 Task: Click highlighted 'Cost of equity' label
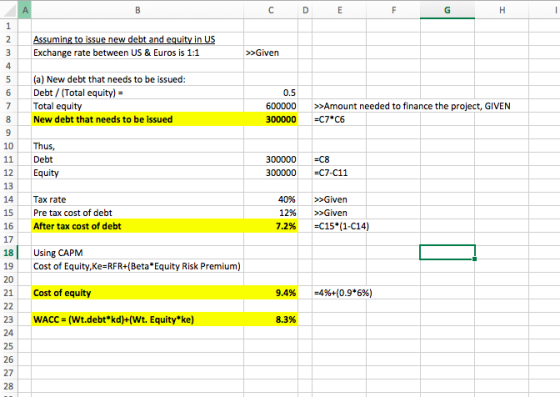pyautogui.click(x=138, y=293)
